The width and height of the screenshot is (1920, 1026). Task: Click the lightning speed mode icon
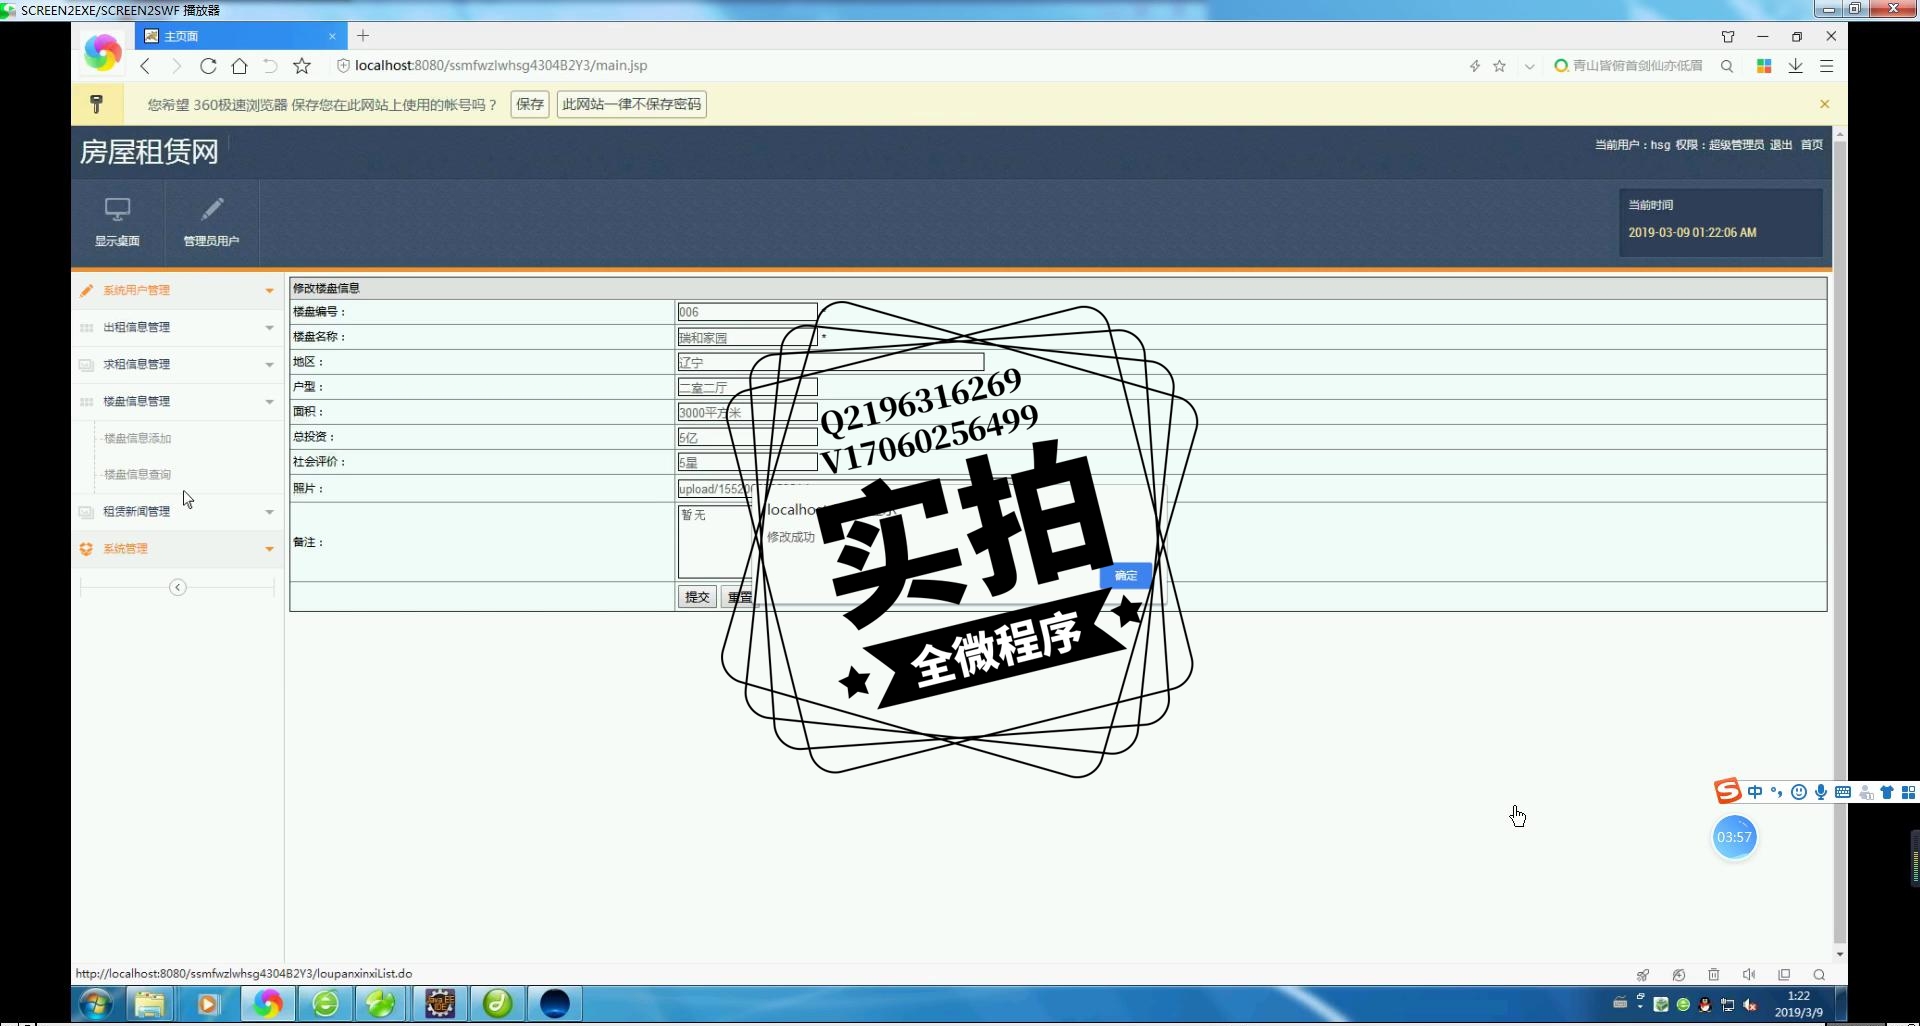1474,66
